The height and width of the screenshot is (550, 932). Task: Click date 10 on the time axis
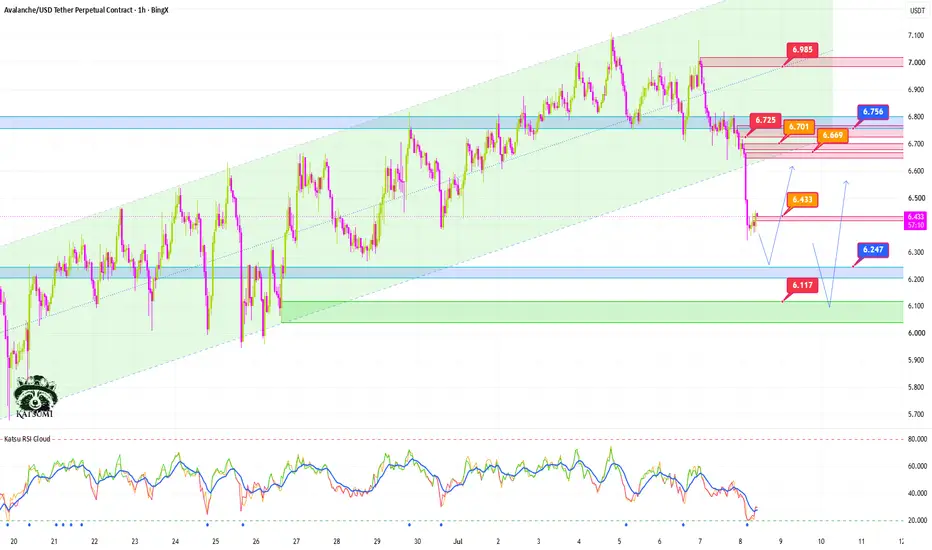tap(821, 542)
